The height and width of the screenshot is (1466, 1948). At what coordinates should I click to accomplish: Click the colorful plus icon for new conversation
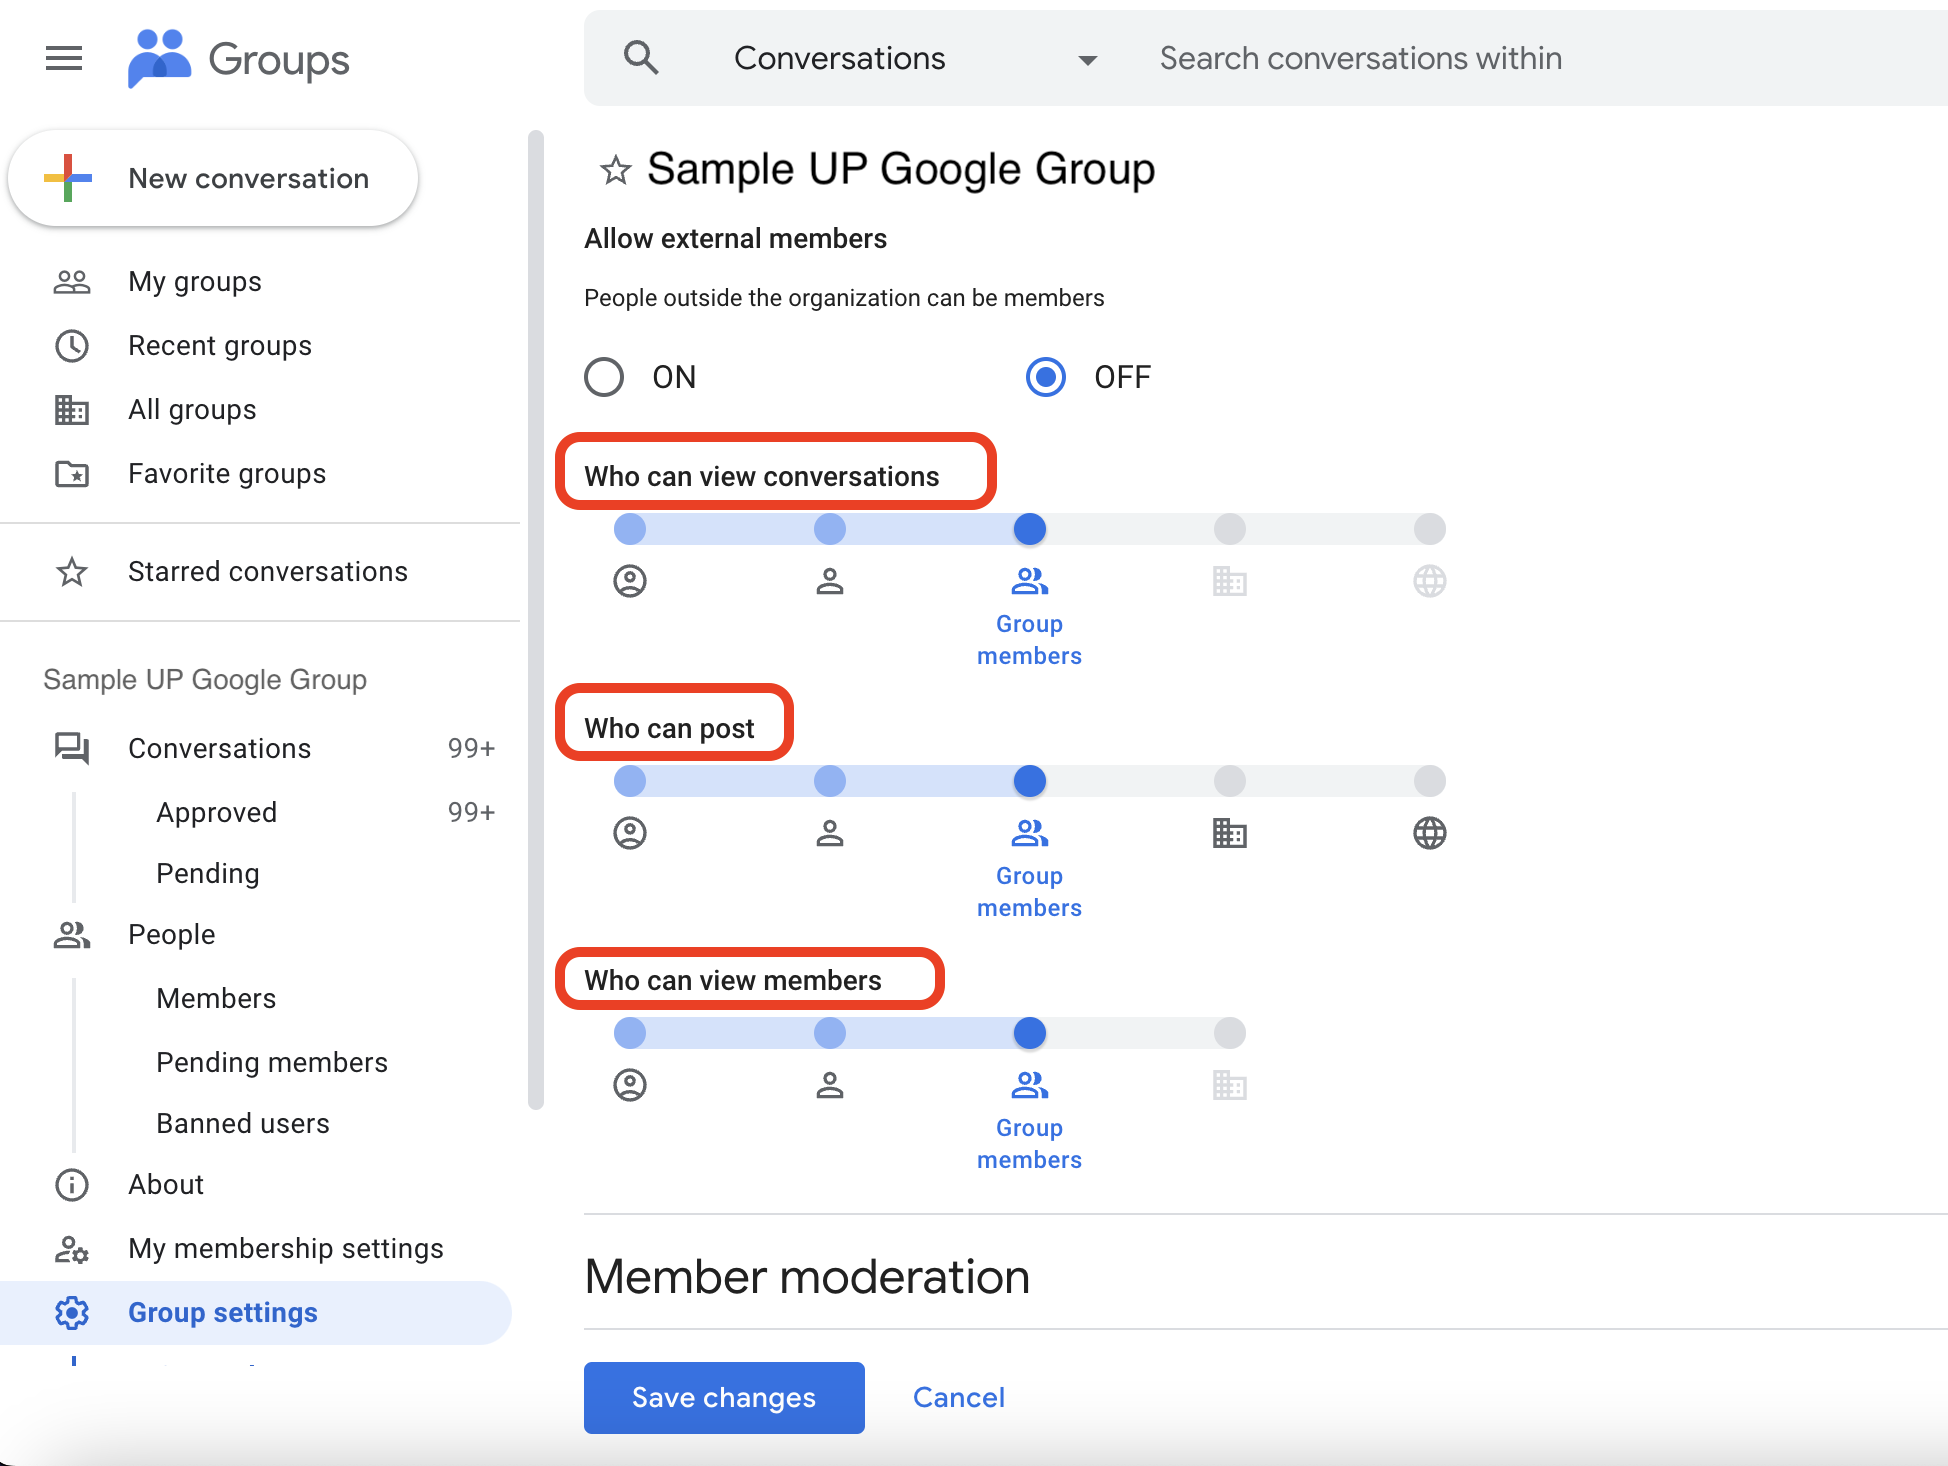(x=68, y=178)
